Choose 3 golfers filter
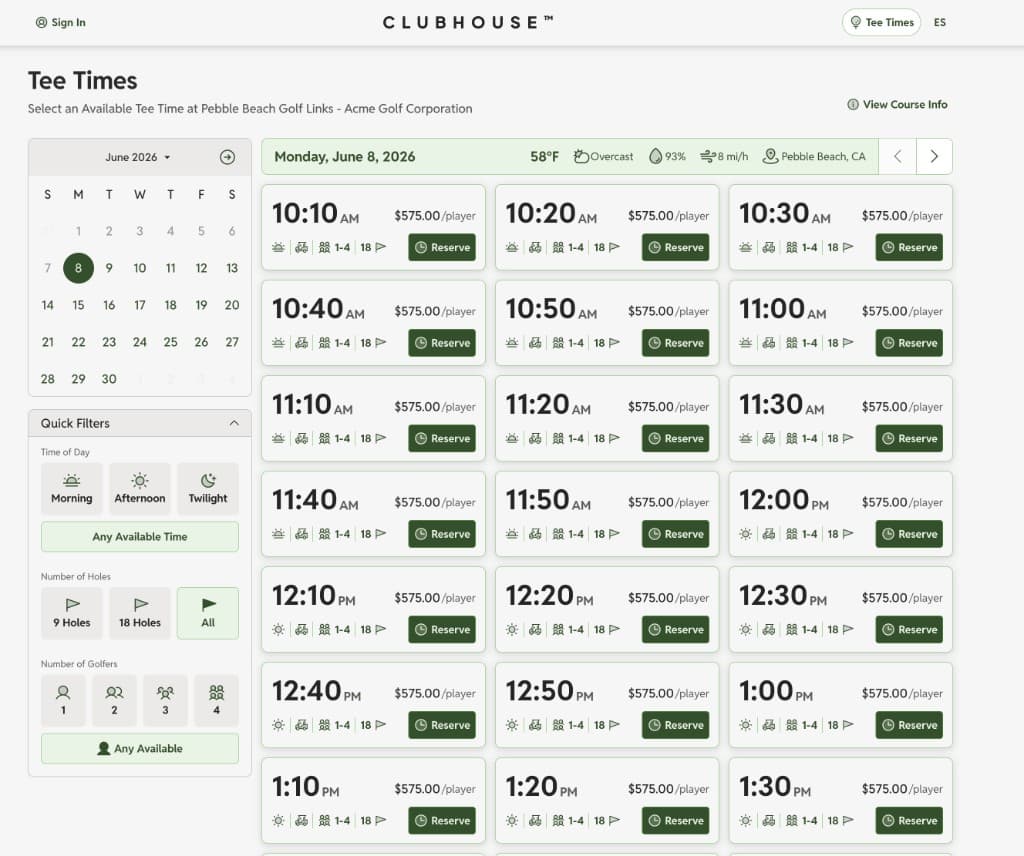This screenshot has width=1024, height=856. (x=165, y=700)
